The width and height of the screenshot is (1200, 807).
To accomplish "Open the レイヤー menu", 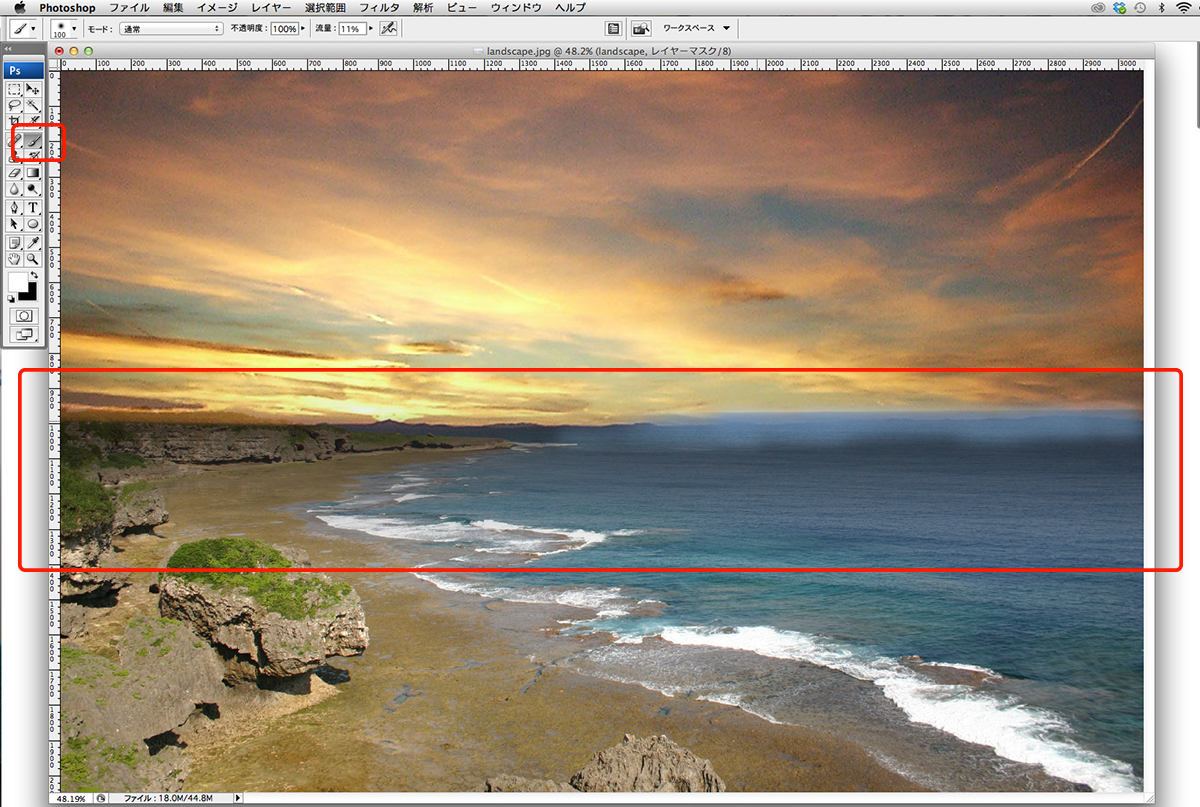I will pyautogui.click(x=271, y=7).
